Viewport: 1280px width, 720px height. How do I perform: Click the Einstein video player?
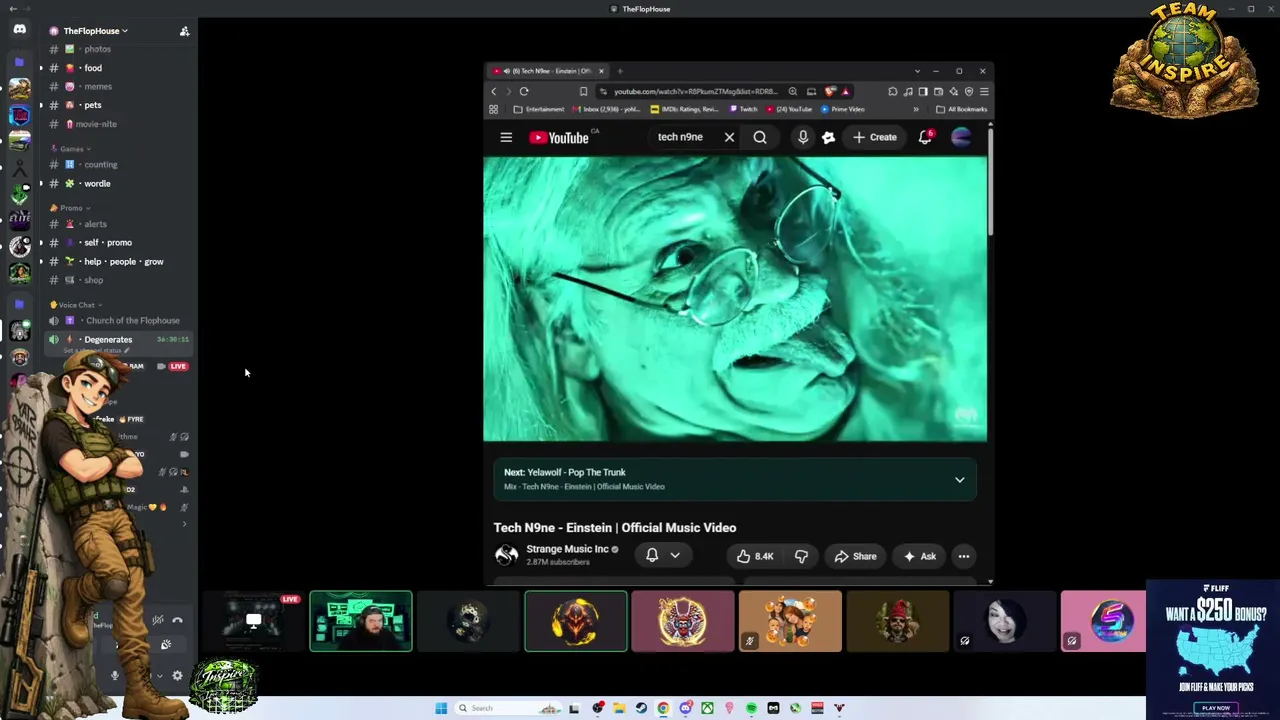[x=735, y=299]
